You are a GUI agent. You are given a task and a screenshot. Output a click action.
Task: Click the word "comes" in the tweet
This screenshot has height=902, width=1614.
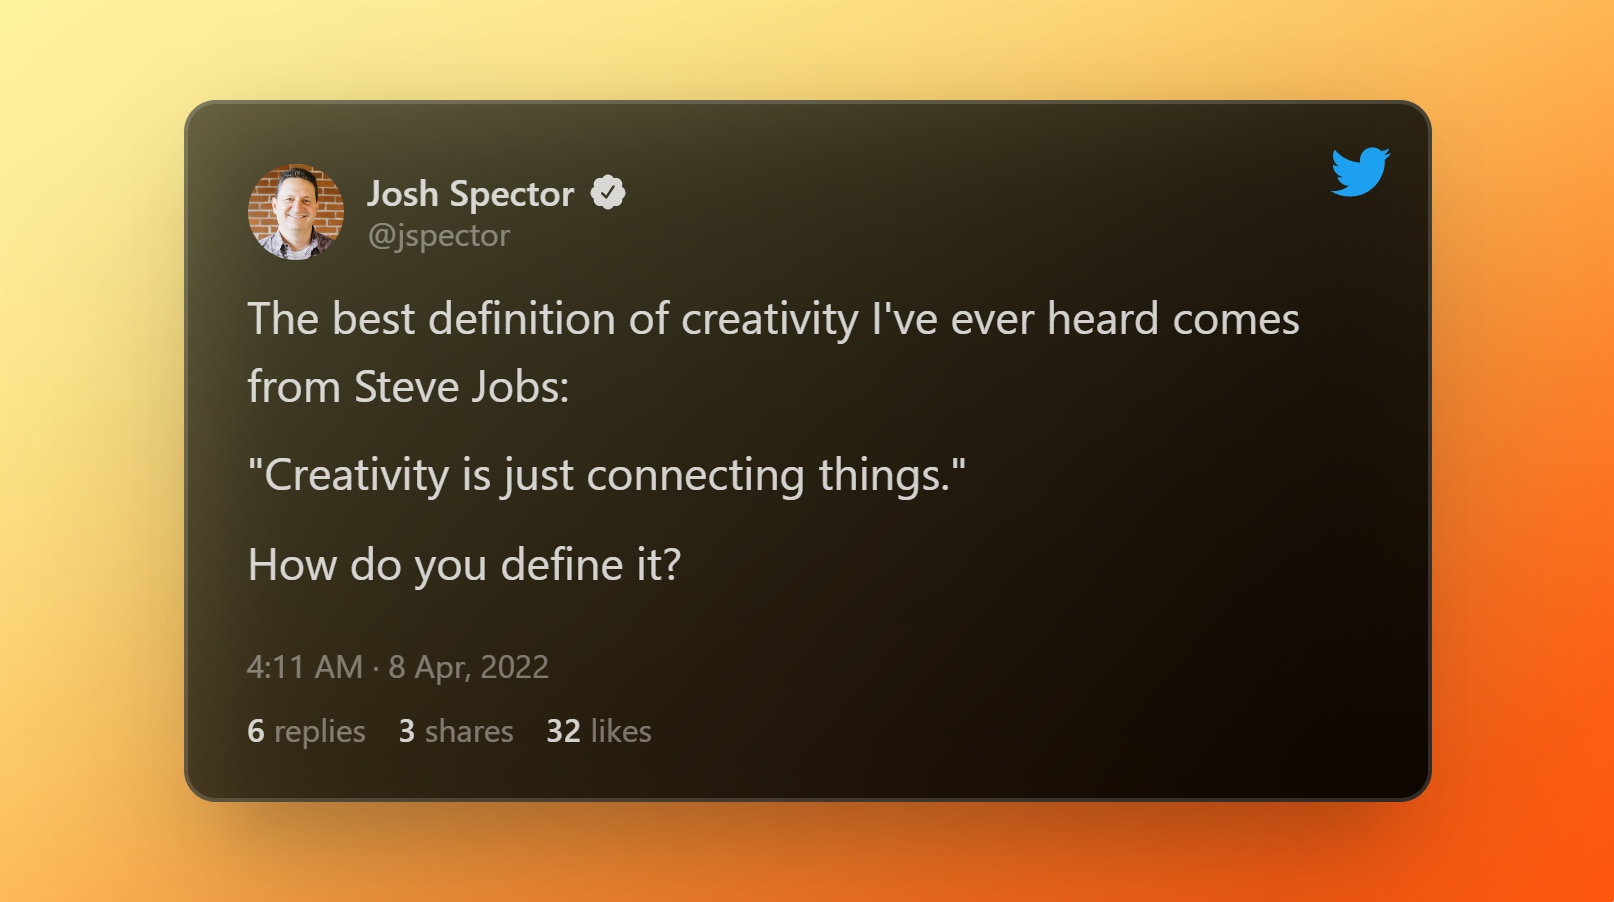pos(1236,320)
